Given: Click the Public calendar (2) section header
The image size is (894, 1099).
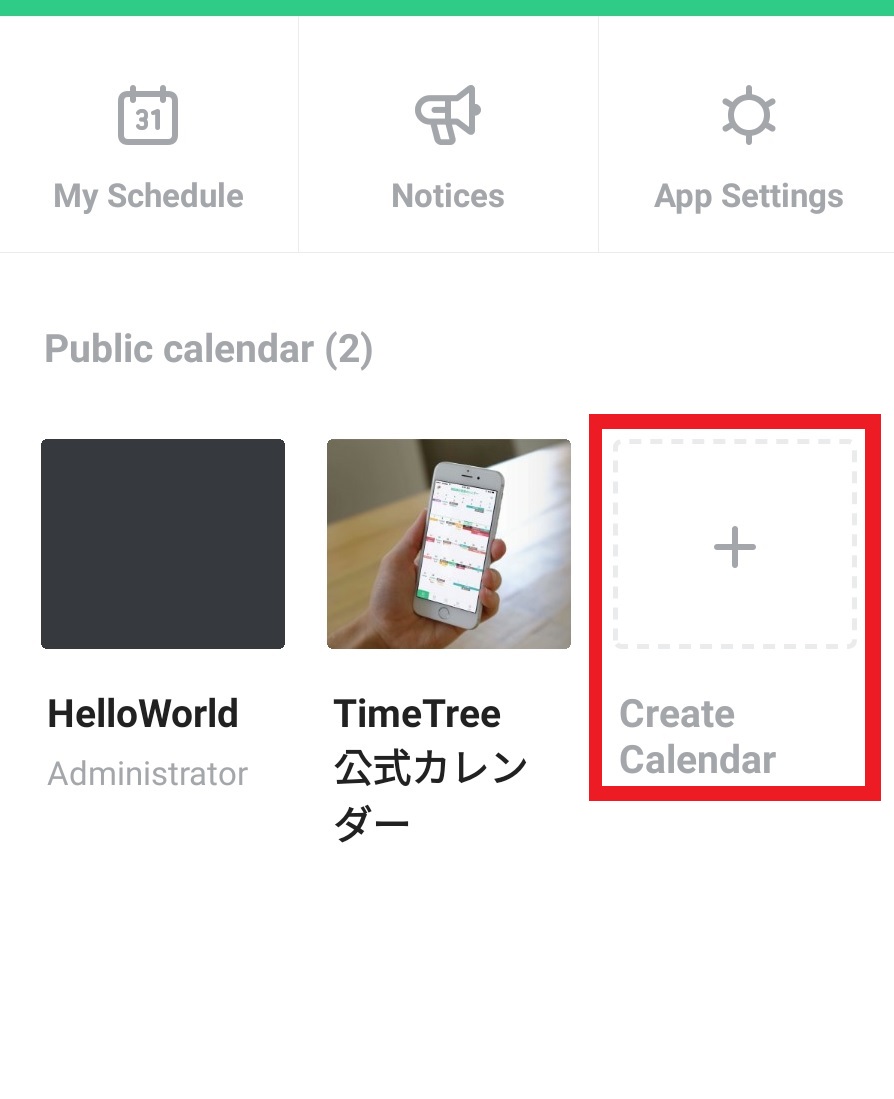Looking at the screenshot, I should (x=209, y=349).
